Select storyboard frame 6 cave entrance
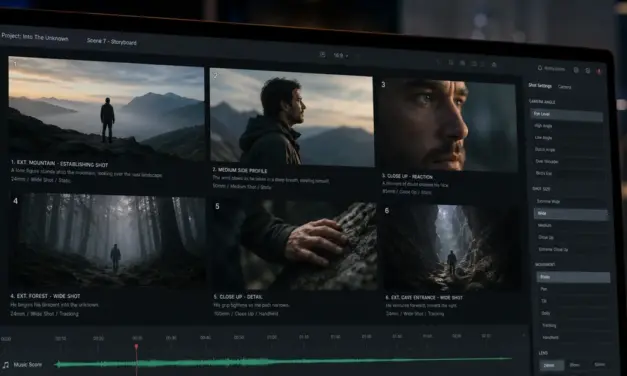The width and height of the screenshot is (627, 376). coord(452,248)
